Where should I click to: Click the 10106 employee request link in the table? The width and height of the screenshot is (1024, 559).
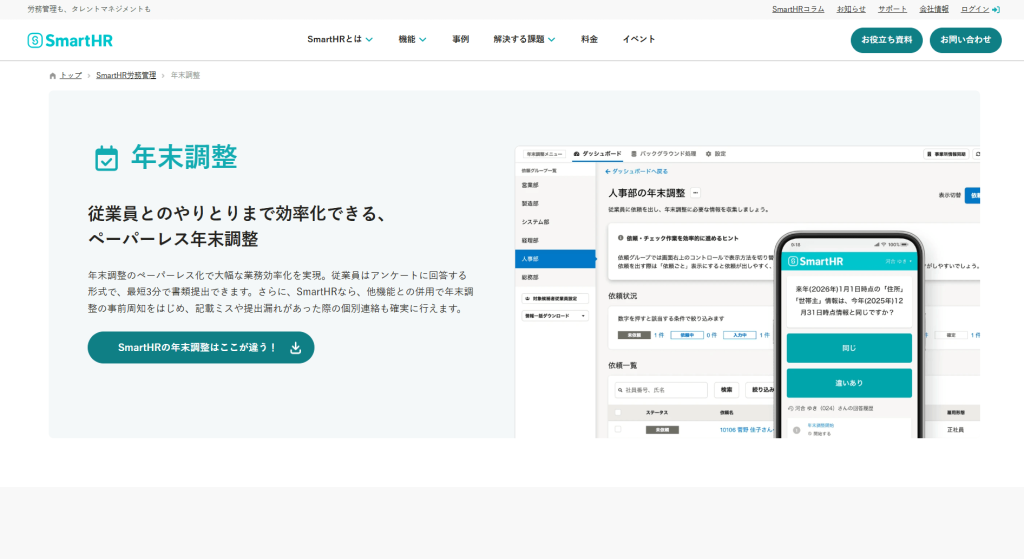[746, 430]
